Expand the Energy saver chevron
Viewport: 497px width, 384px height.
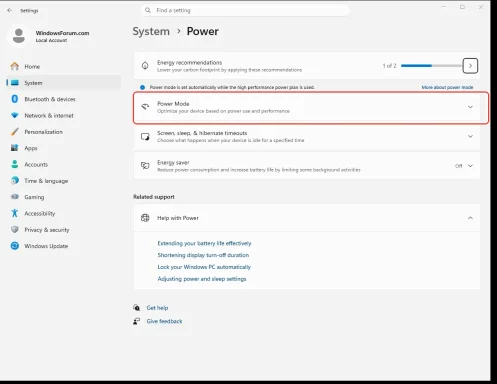point(470,166)
